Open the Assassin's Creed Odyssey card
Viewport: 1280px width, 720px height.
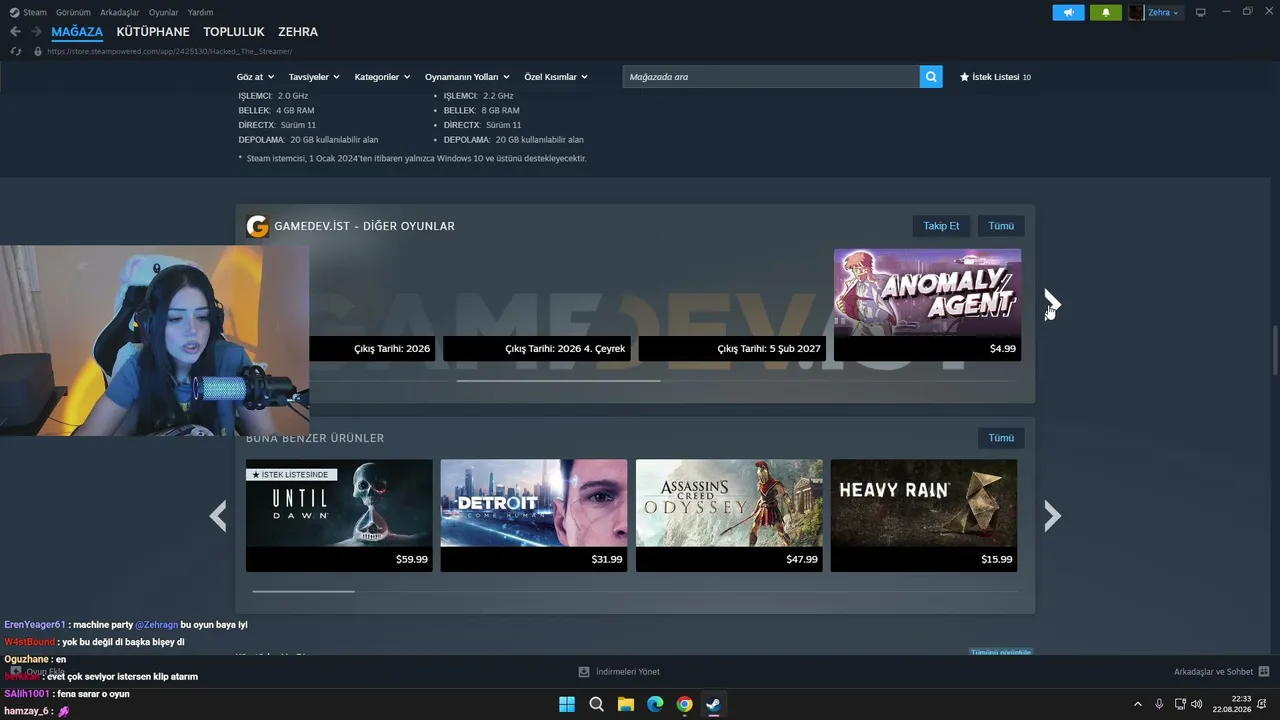729,516
